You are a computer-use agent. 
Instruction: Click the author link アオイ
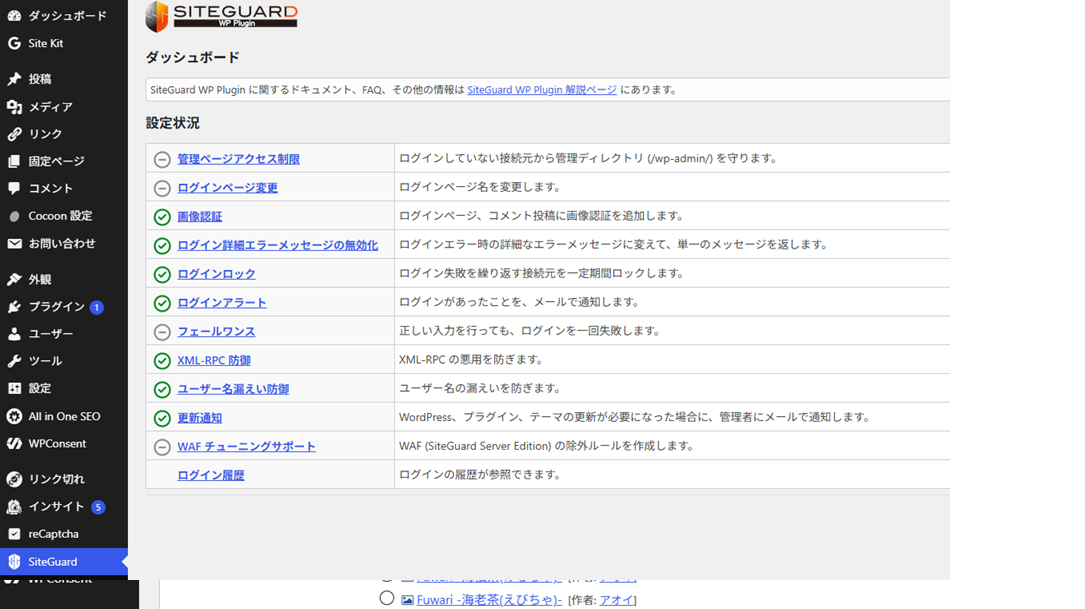click(617, 600)
